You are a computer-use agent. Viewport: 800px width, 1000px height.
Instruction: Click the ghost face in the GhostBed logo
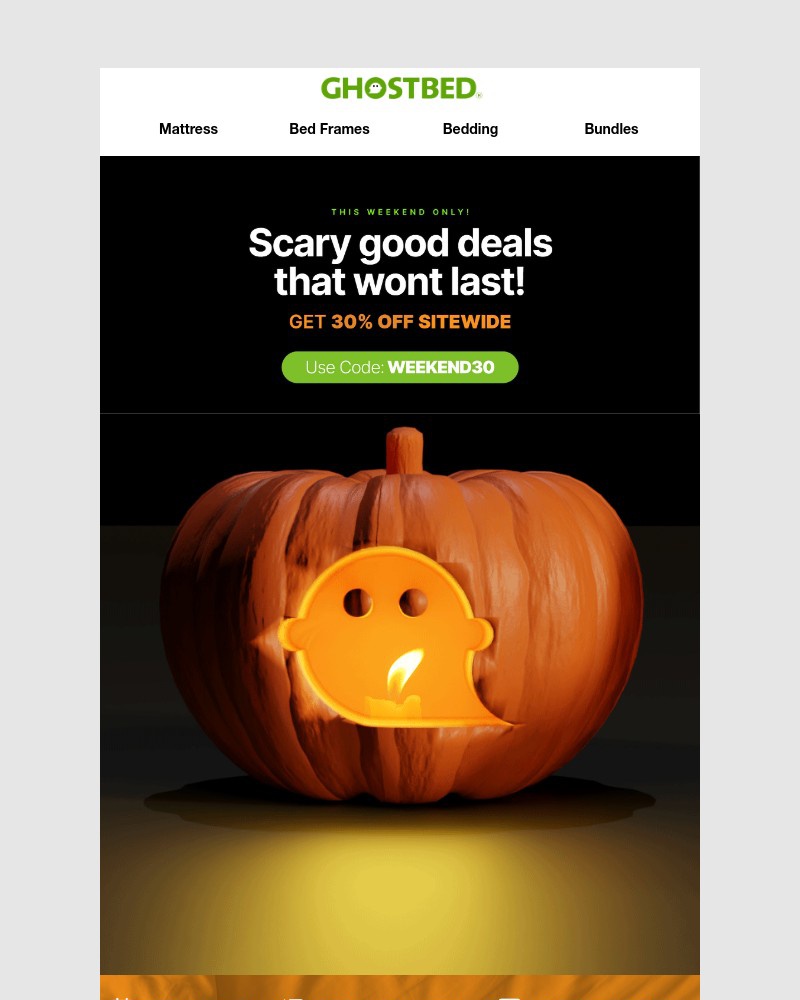(375, 88)
